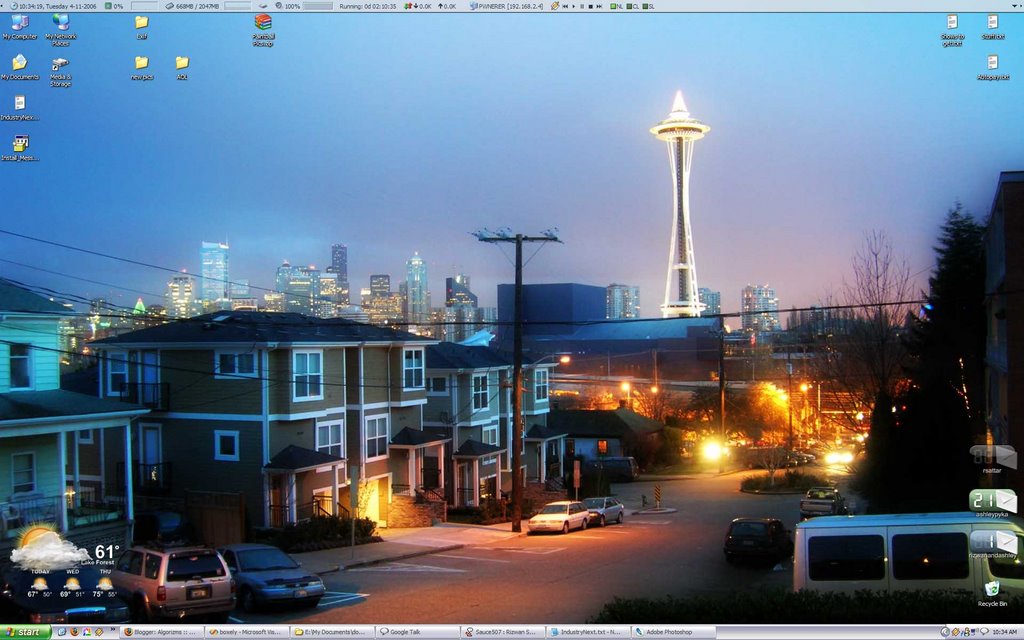The image size is (1024, 640).
Task: Click the PWNERER network address indicator
Action: 506,7
